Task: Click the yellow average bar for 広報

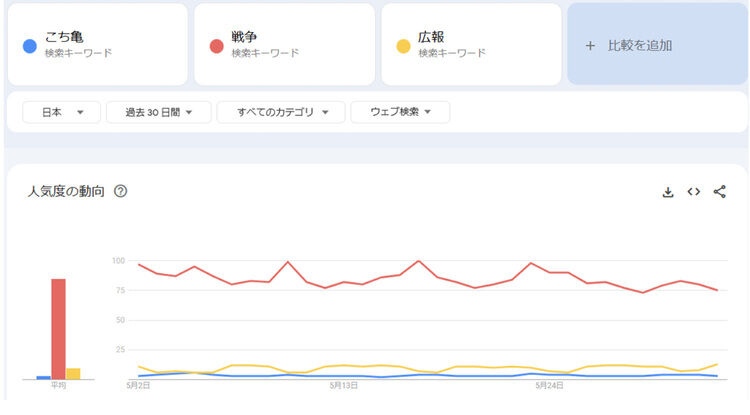Action: (x=73, y=373)
